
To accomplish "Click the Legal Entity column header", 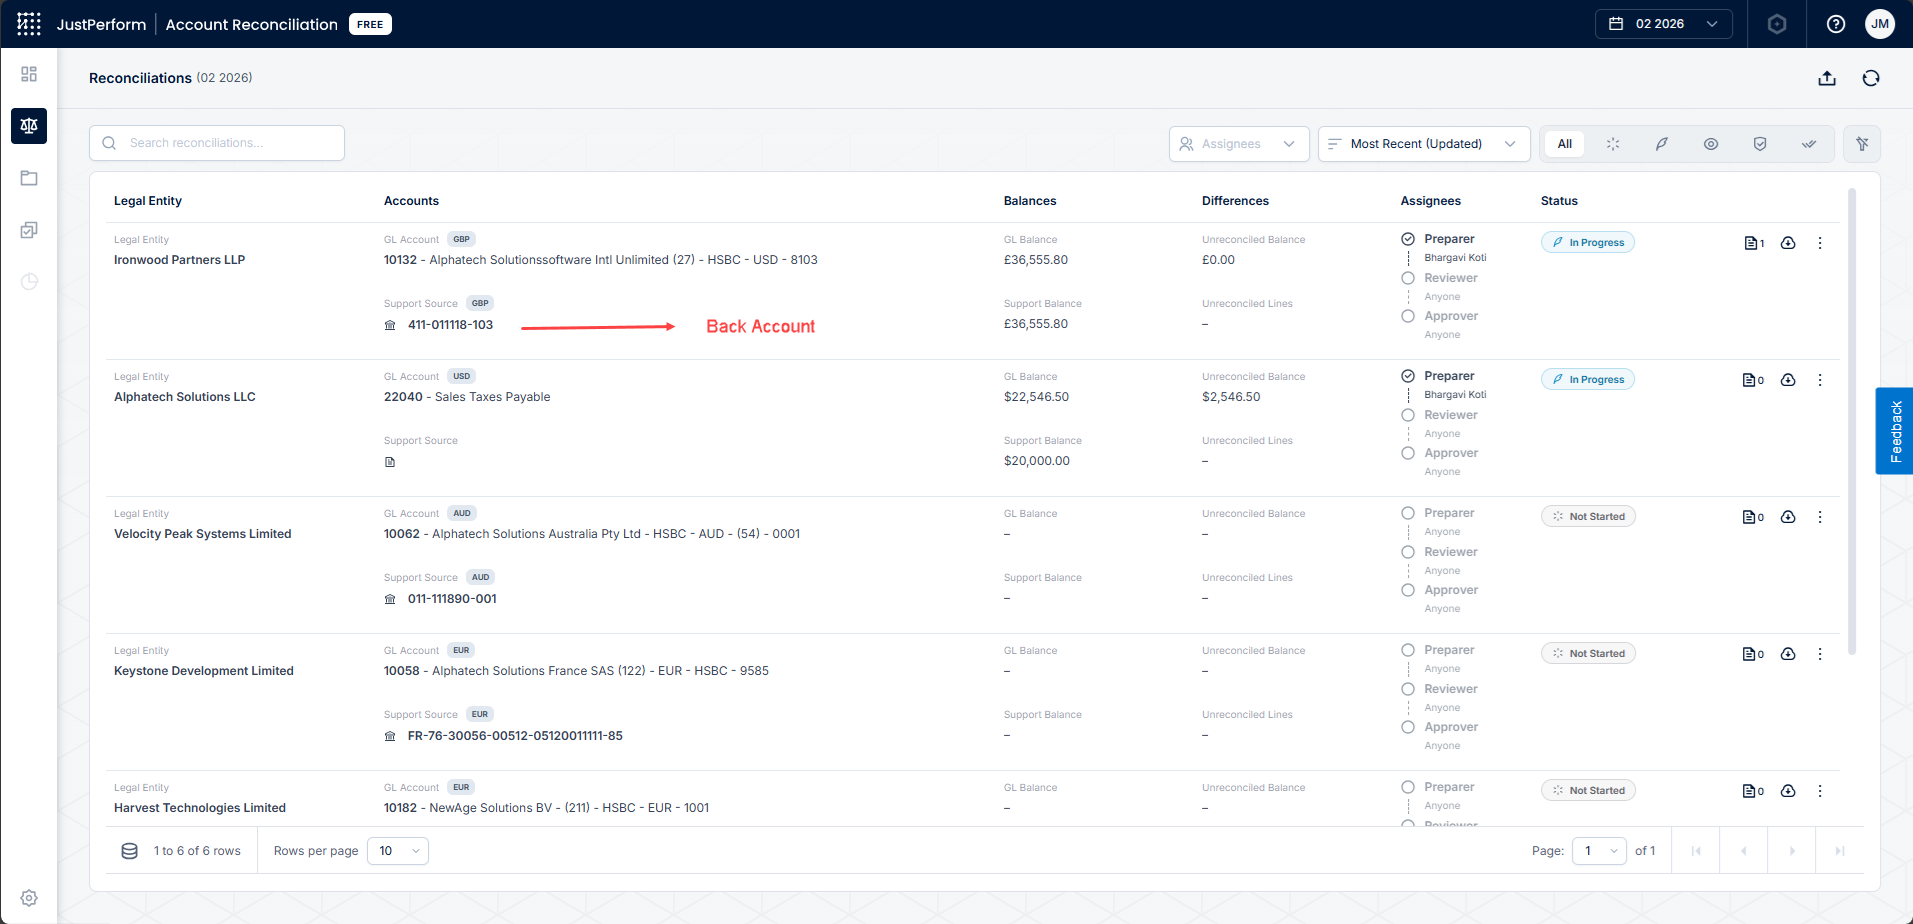I will point(148,201).
